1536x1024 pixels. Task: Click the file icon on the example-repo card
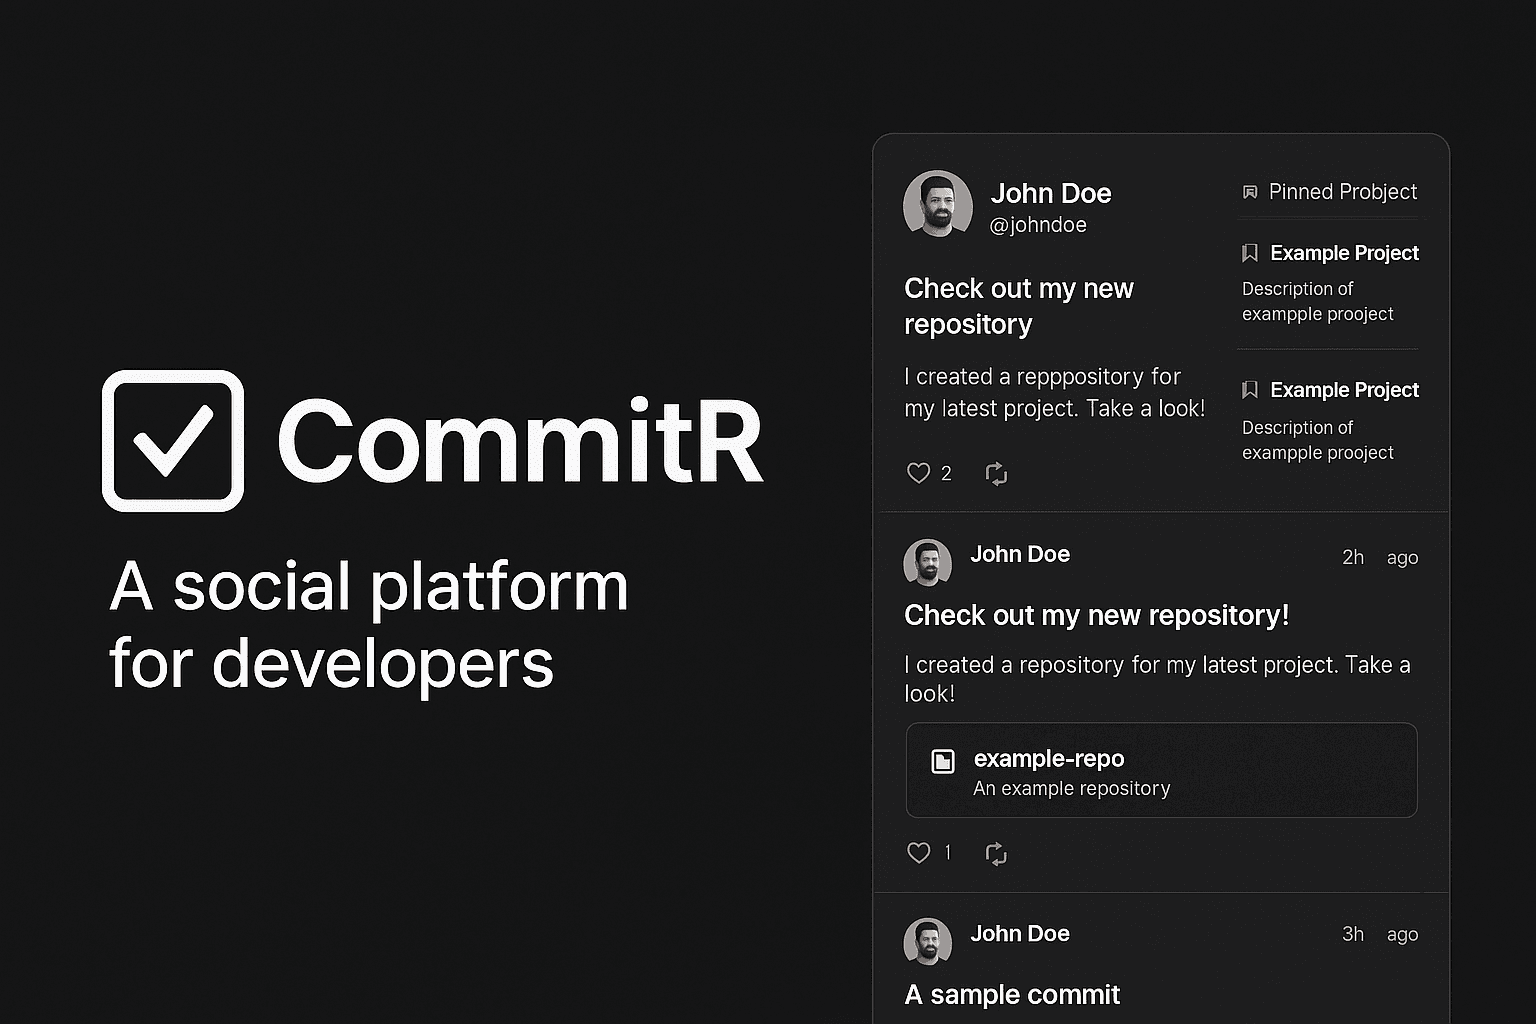pyautogui.click(x=943, y=761)
